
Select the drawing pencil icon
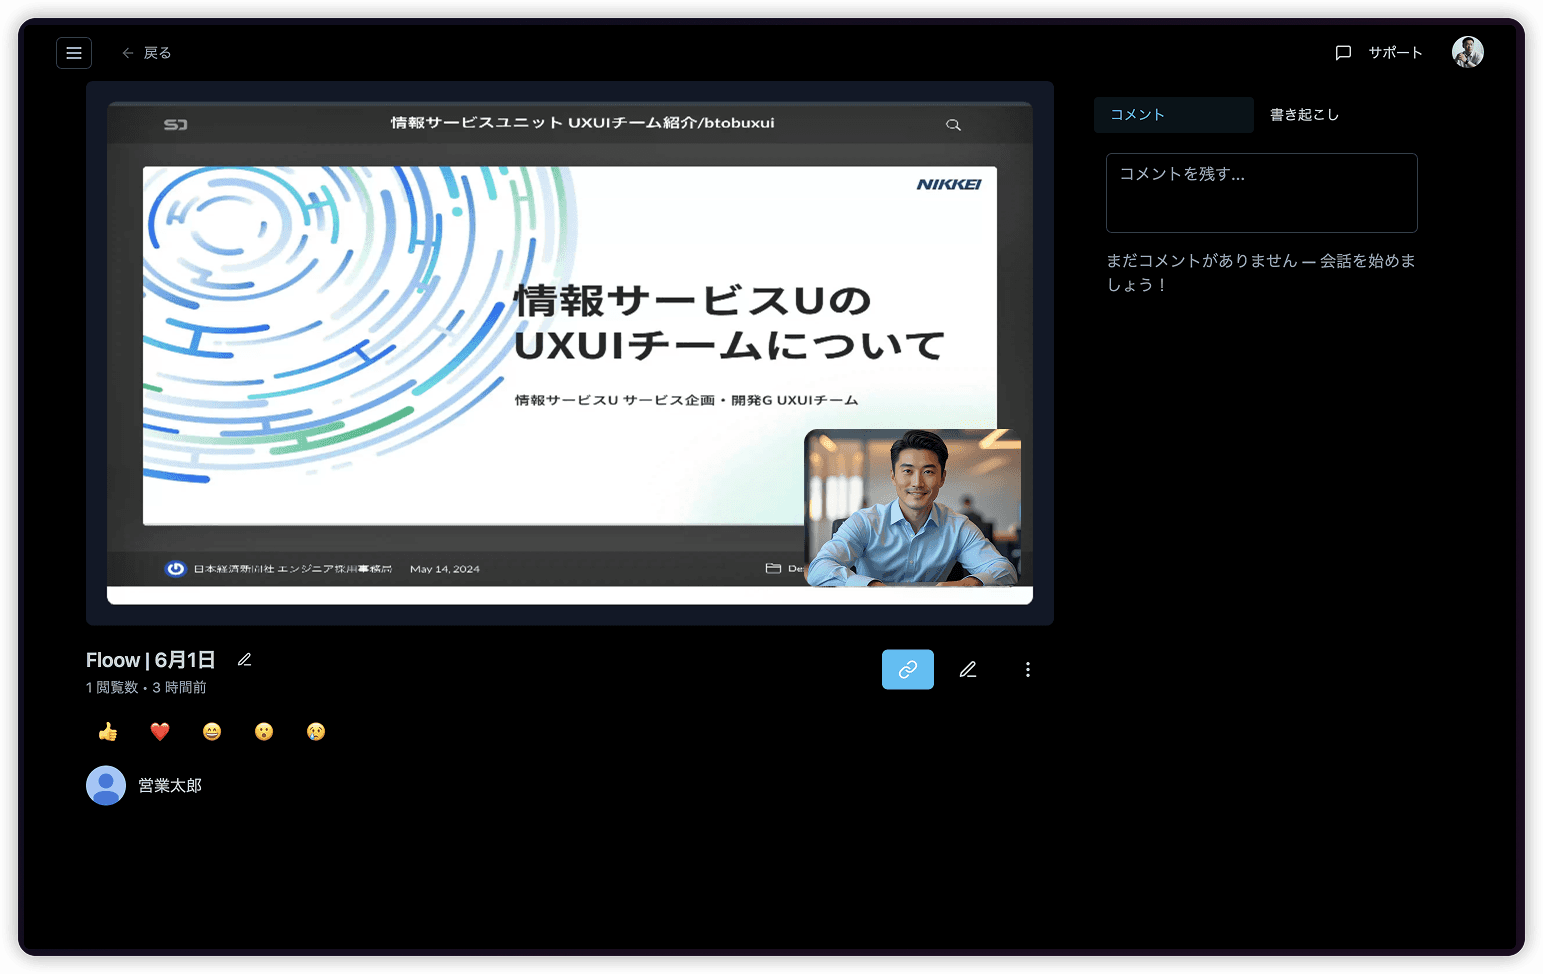pos(967,669)
